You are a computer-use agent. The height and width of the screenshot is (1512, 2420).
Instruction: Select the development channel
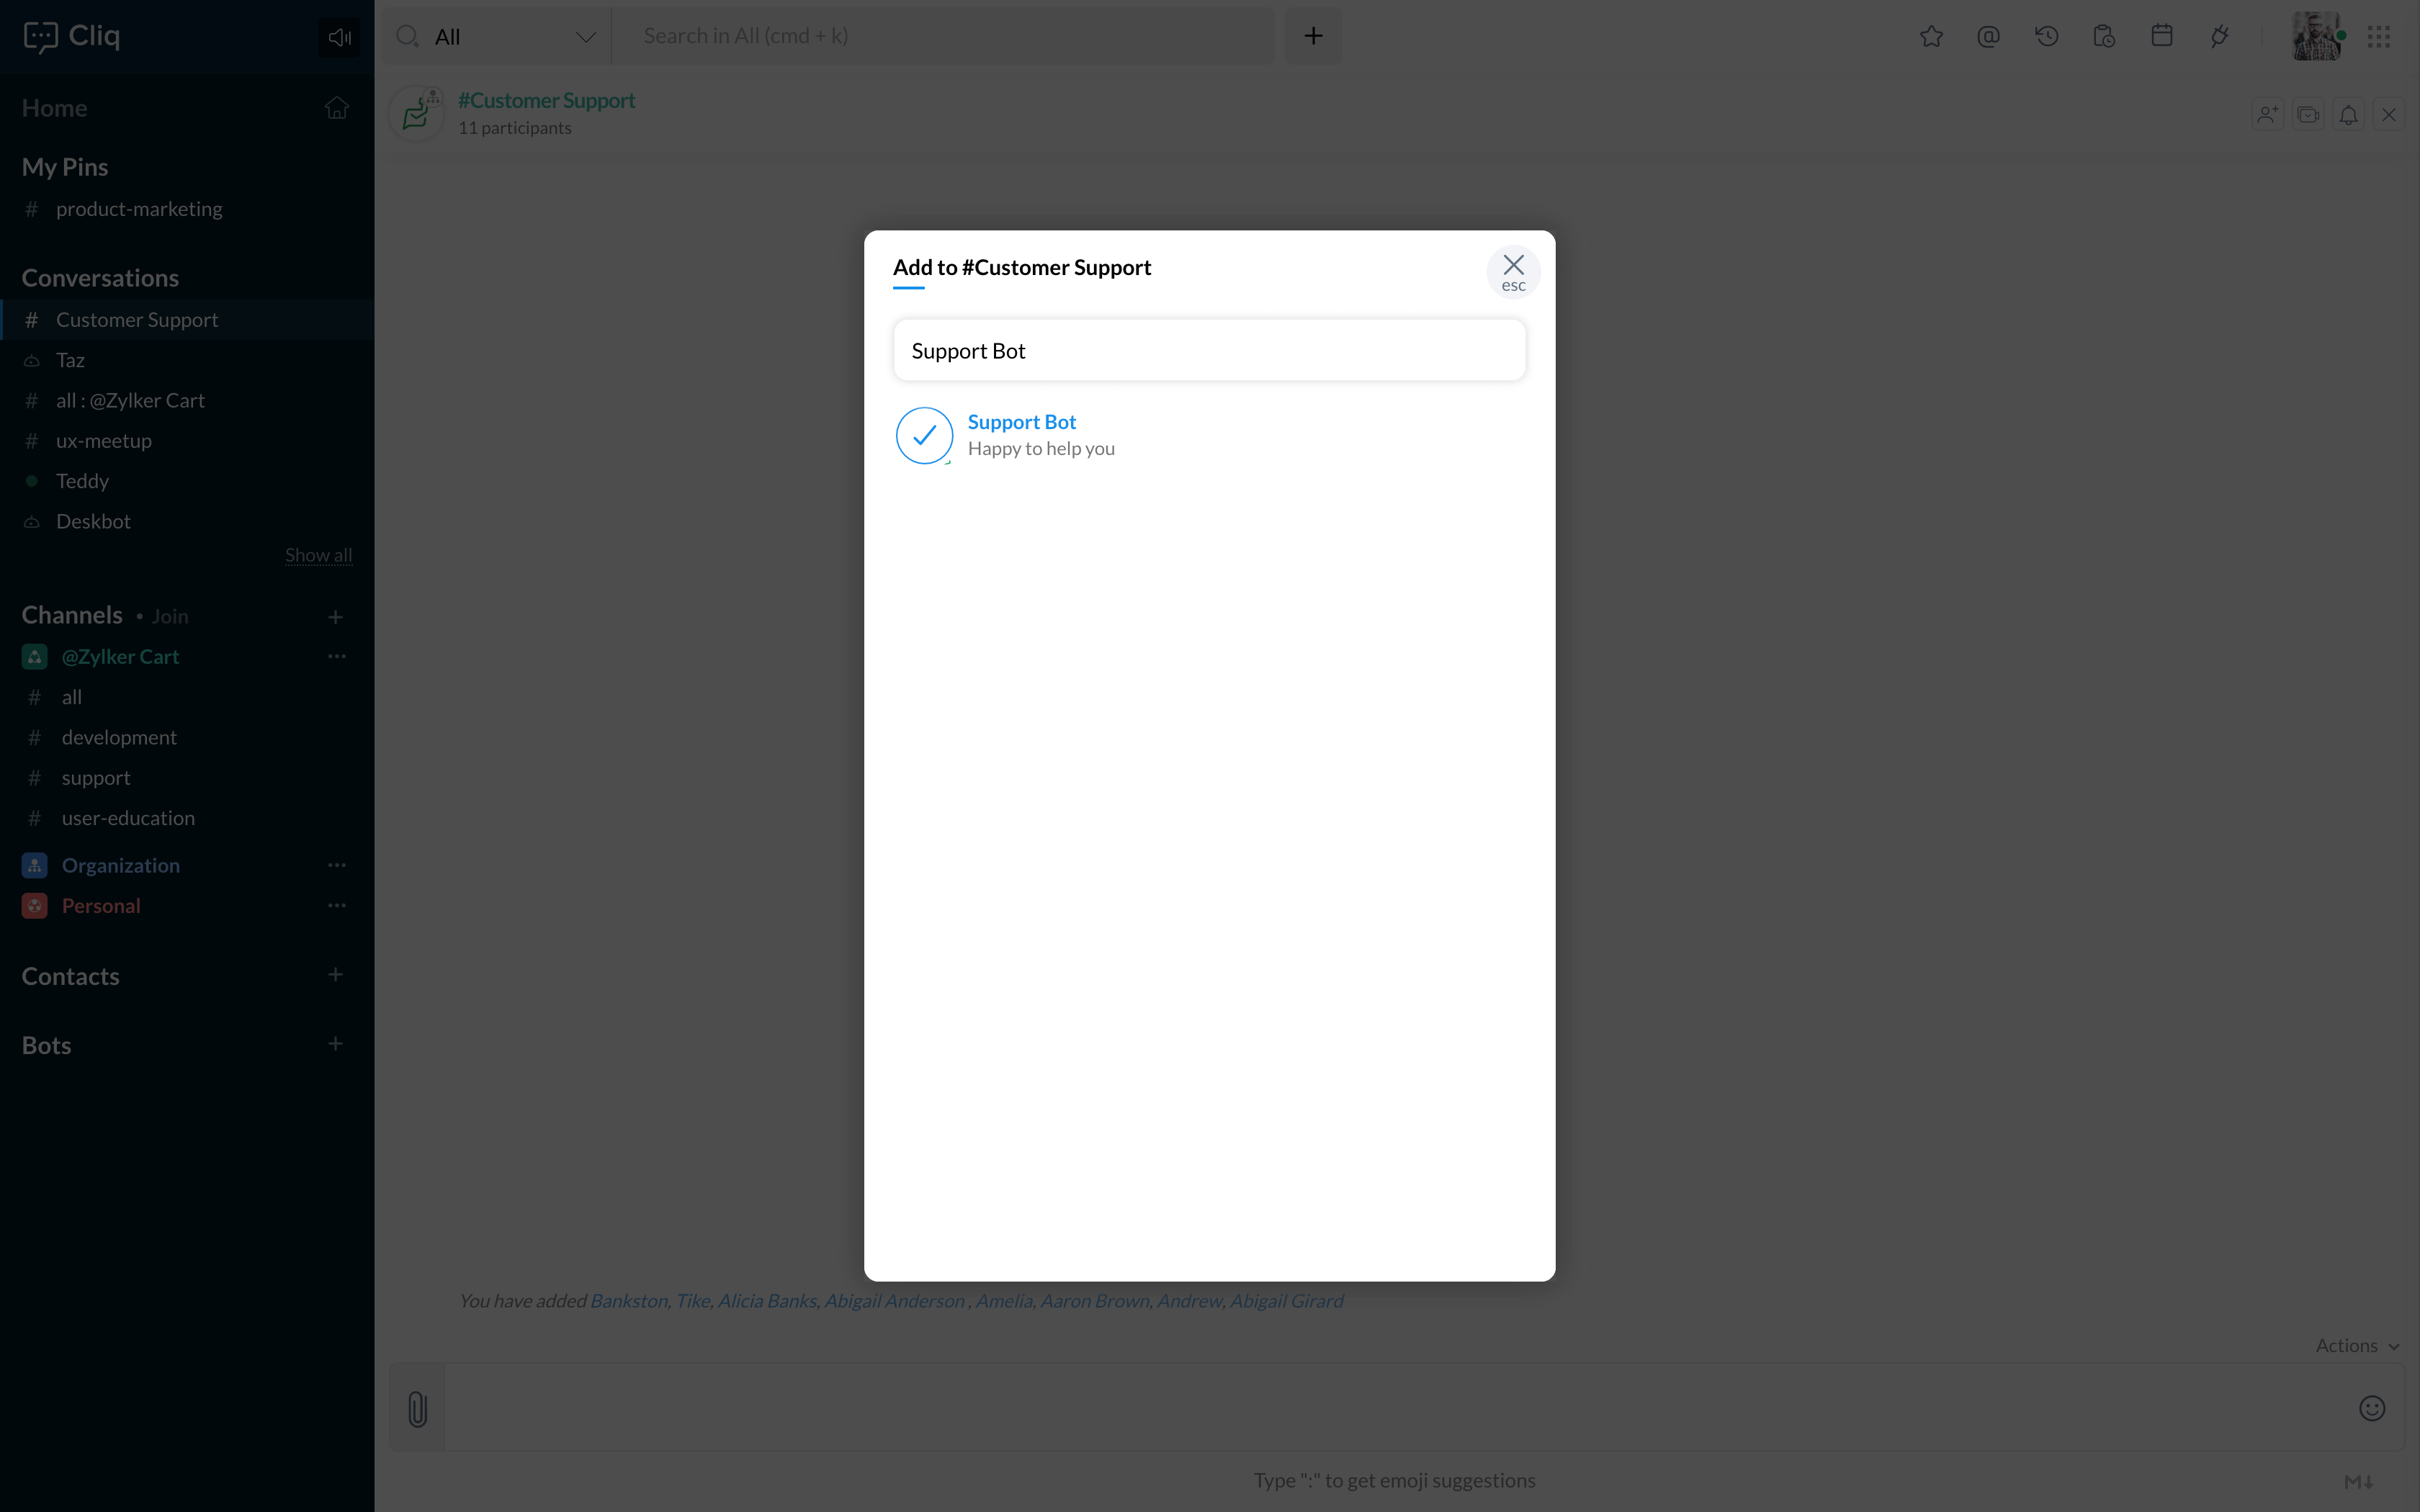click(x=119, y=737)
